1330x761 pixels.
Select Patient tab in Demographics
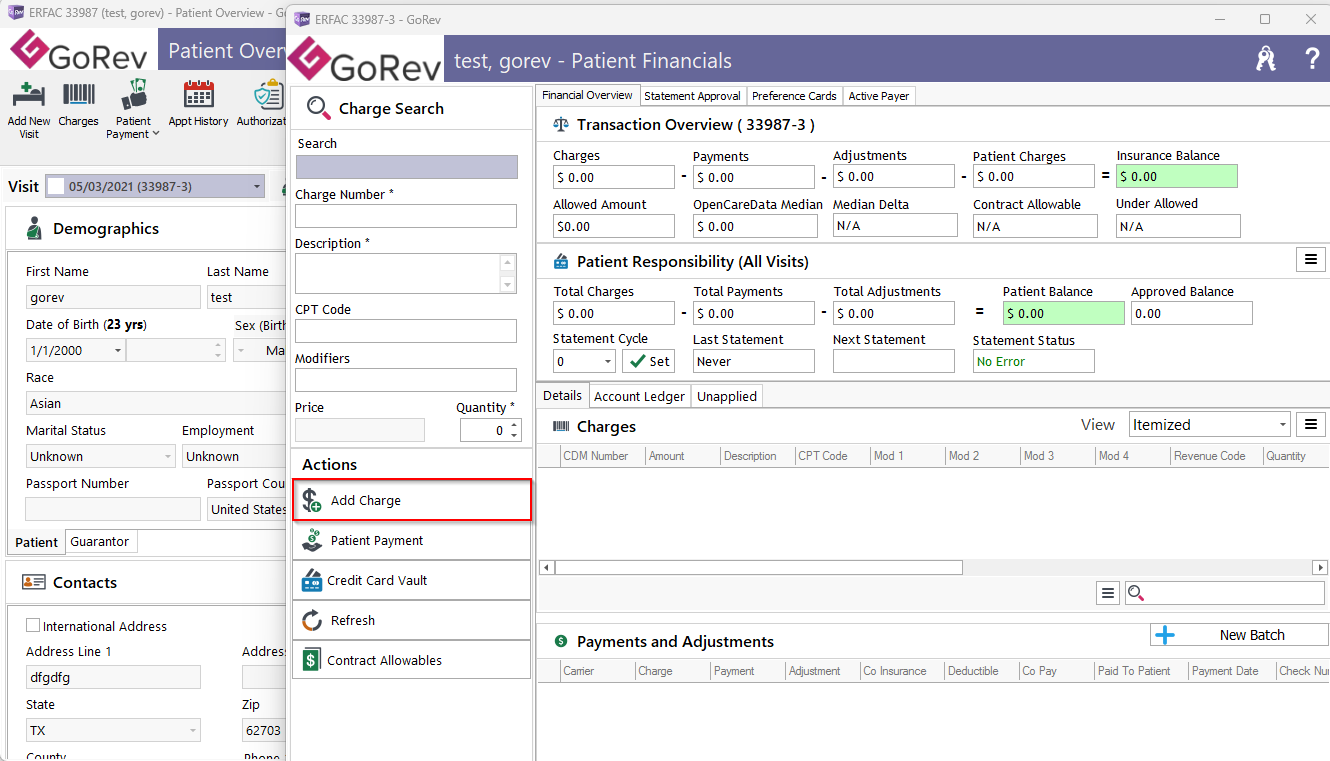(x=36, y=541)
